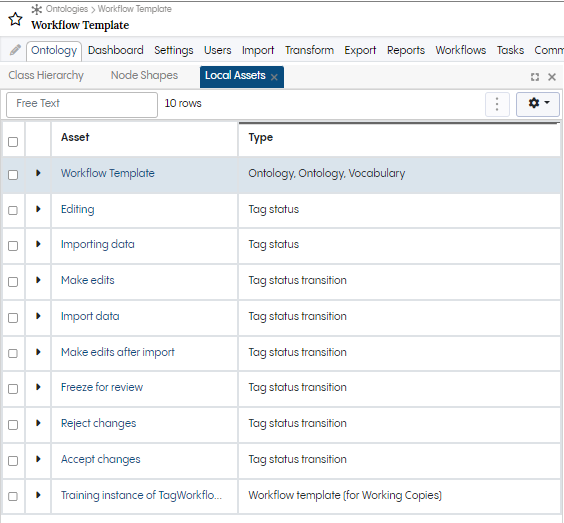Open the Accept changes link
The image size is (564, 523).
click(x=101, y=459)
